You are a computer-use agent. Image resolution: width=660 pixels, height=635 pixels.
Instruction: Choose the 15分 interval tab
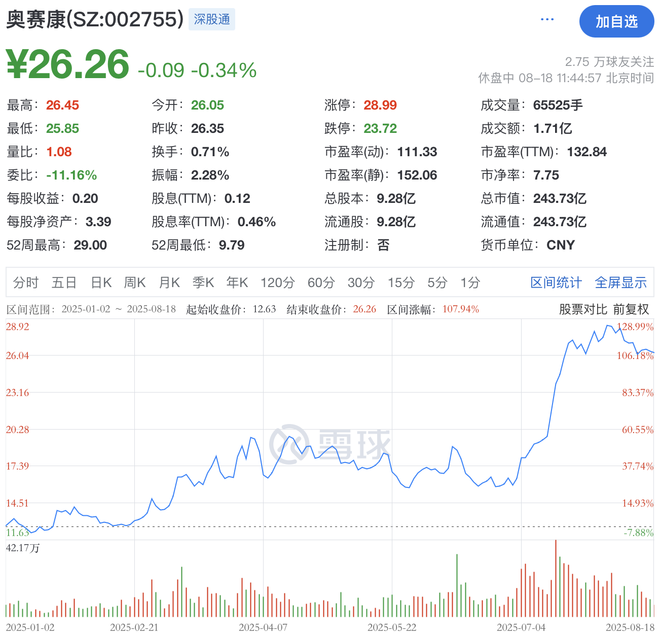(401, 282)
